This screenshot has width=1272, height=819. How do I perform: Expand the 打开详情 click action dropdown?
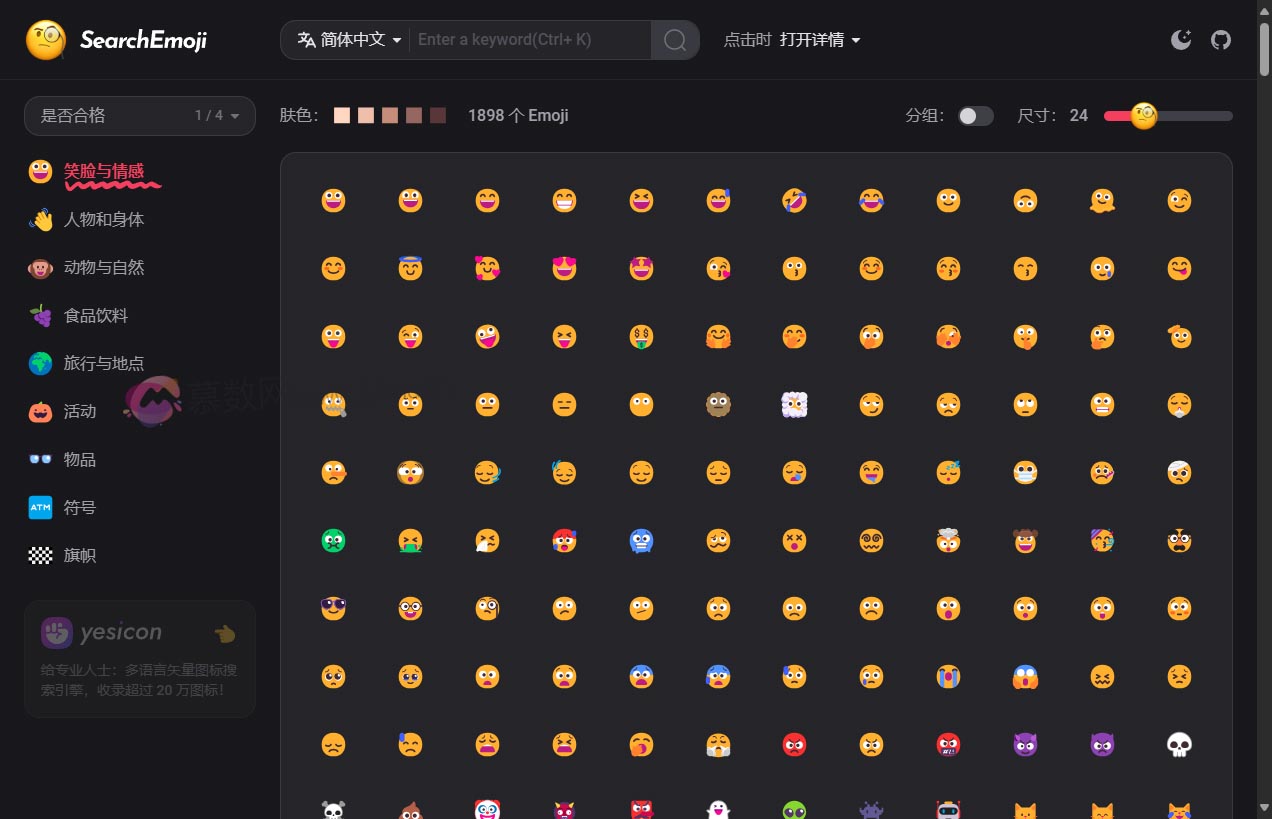819,40
